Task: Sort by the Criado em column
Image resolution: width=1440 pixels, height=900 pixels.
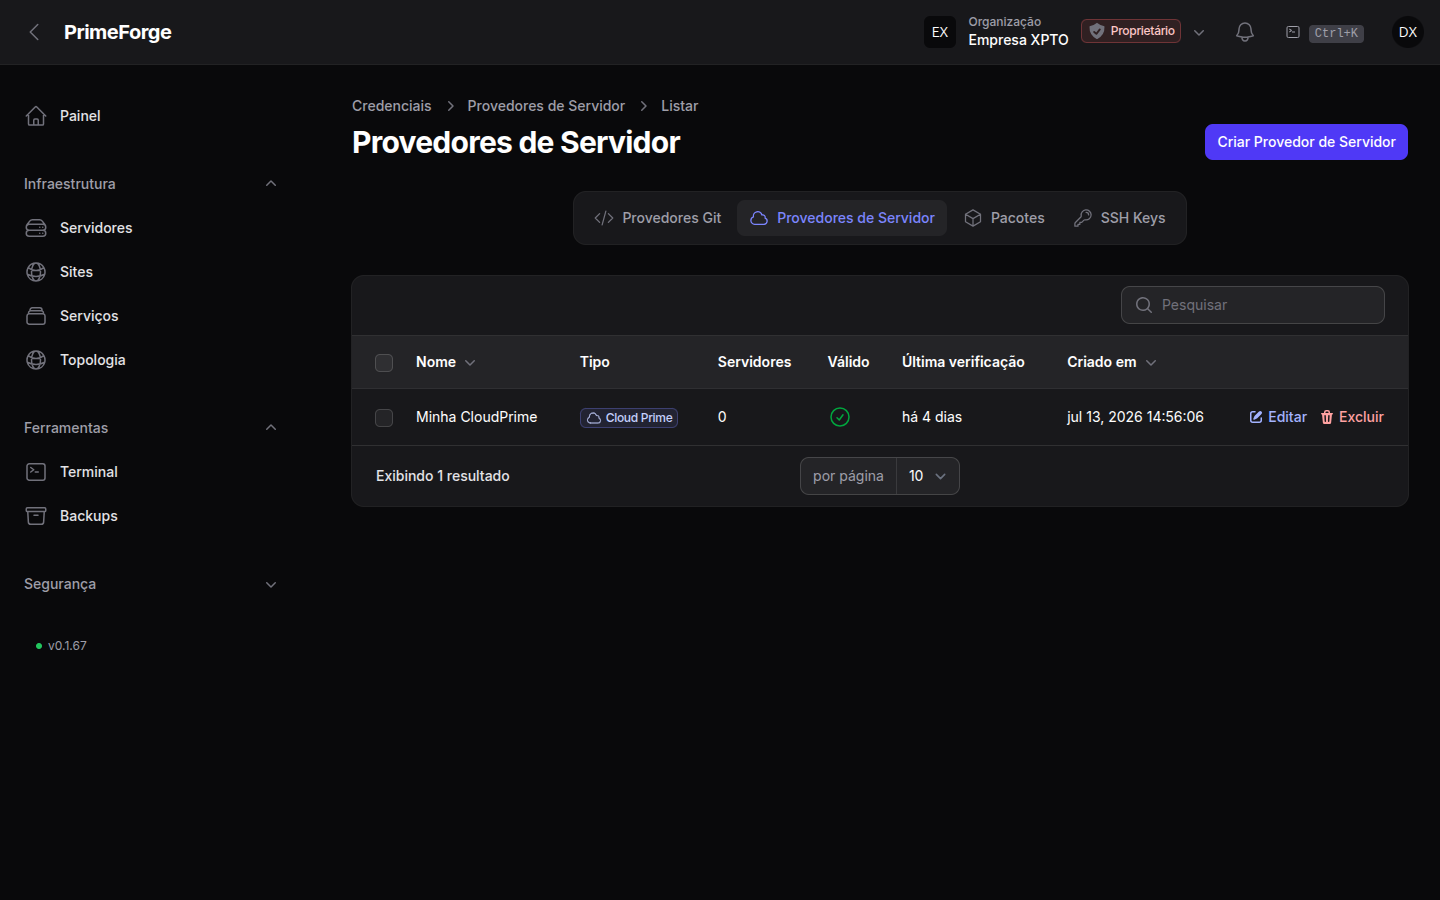Action: point(1111,362)
